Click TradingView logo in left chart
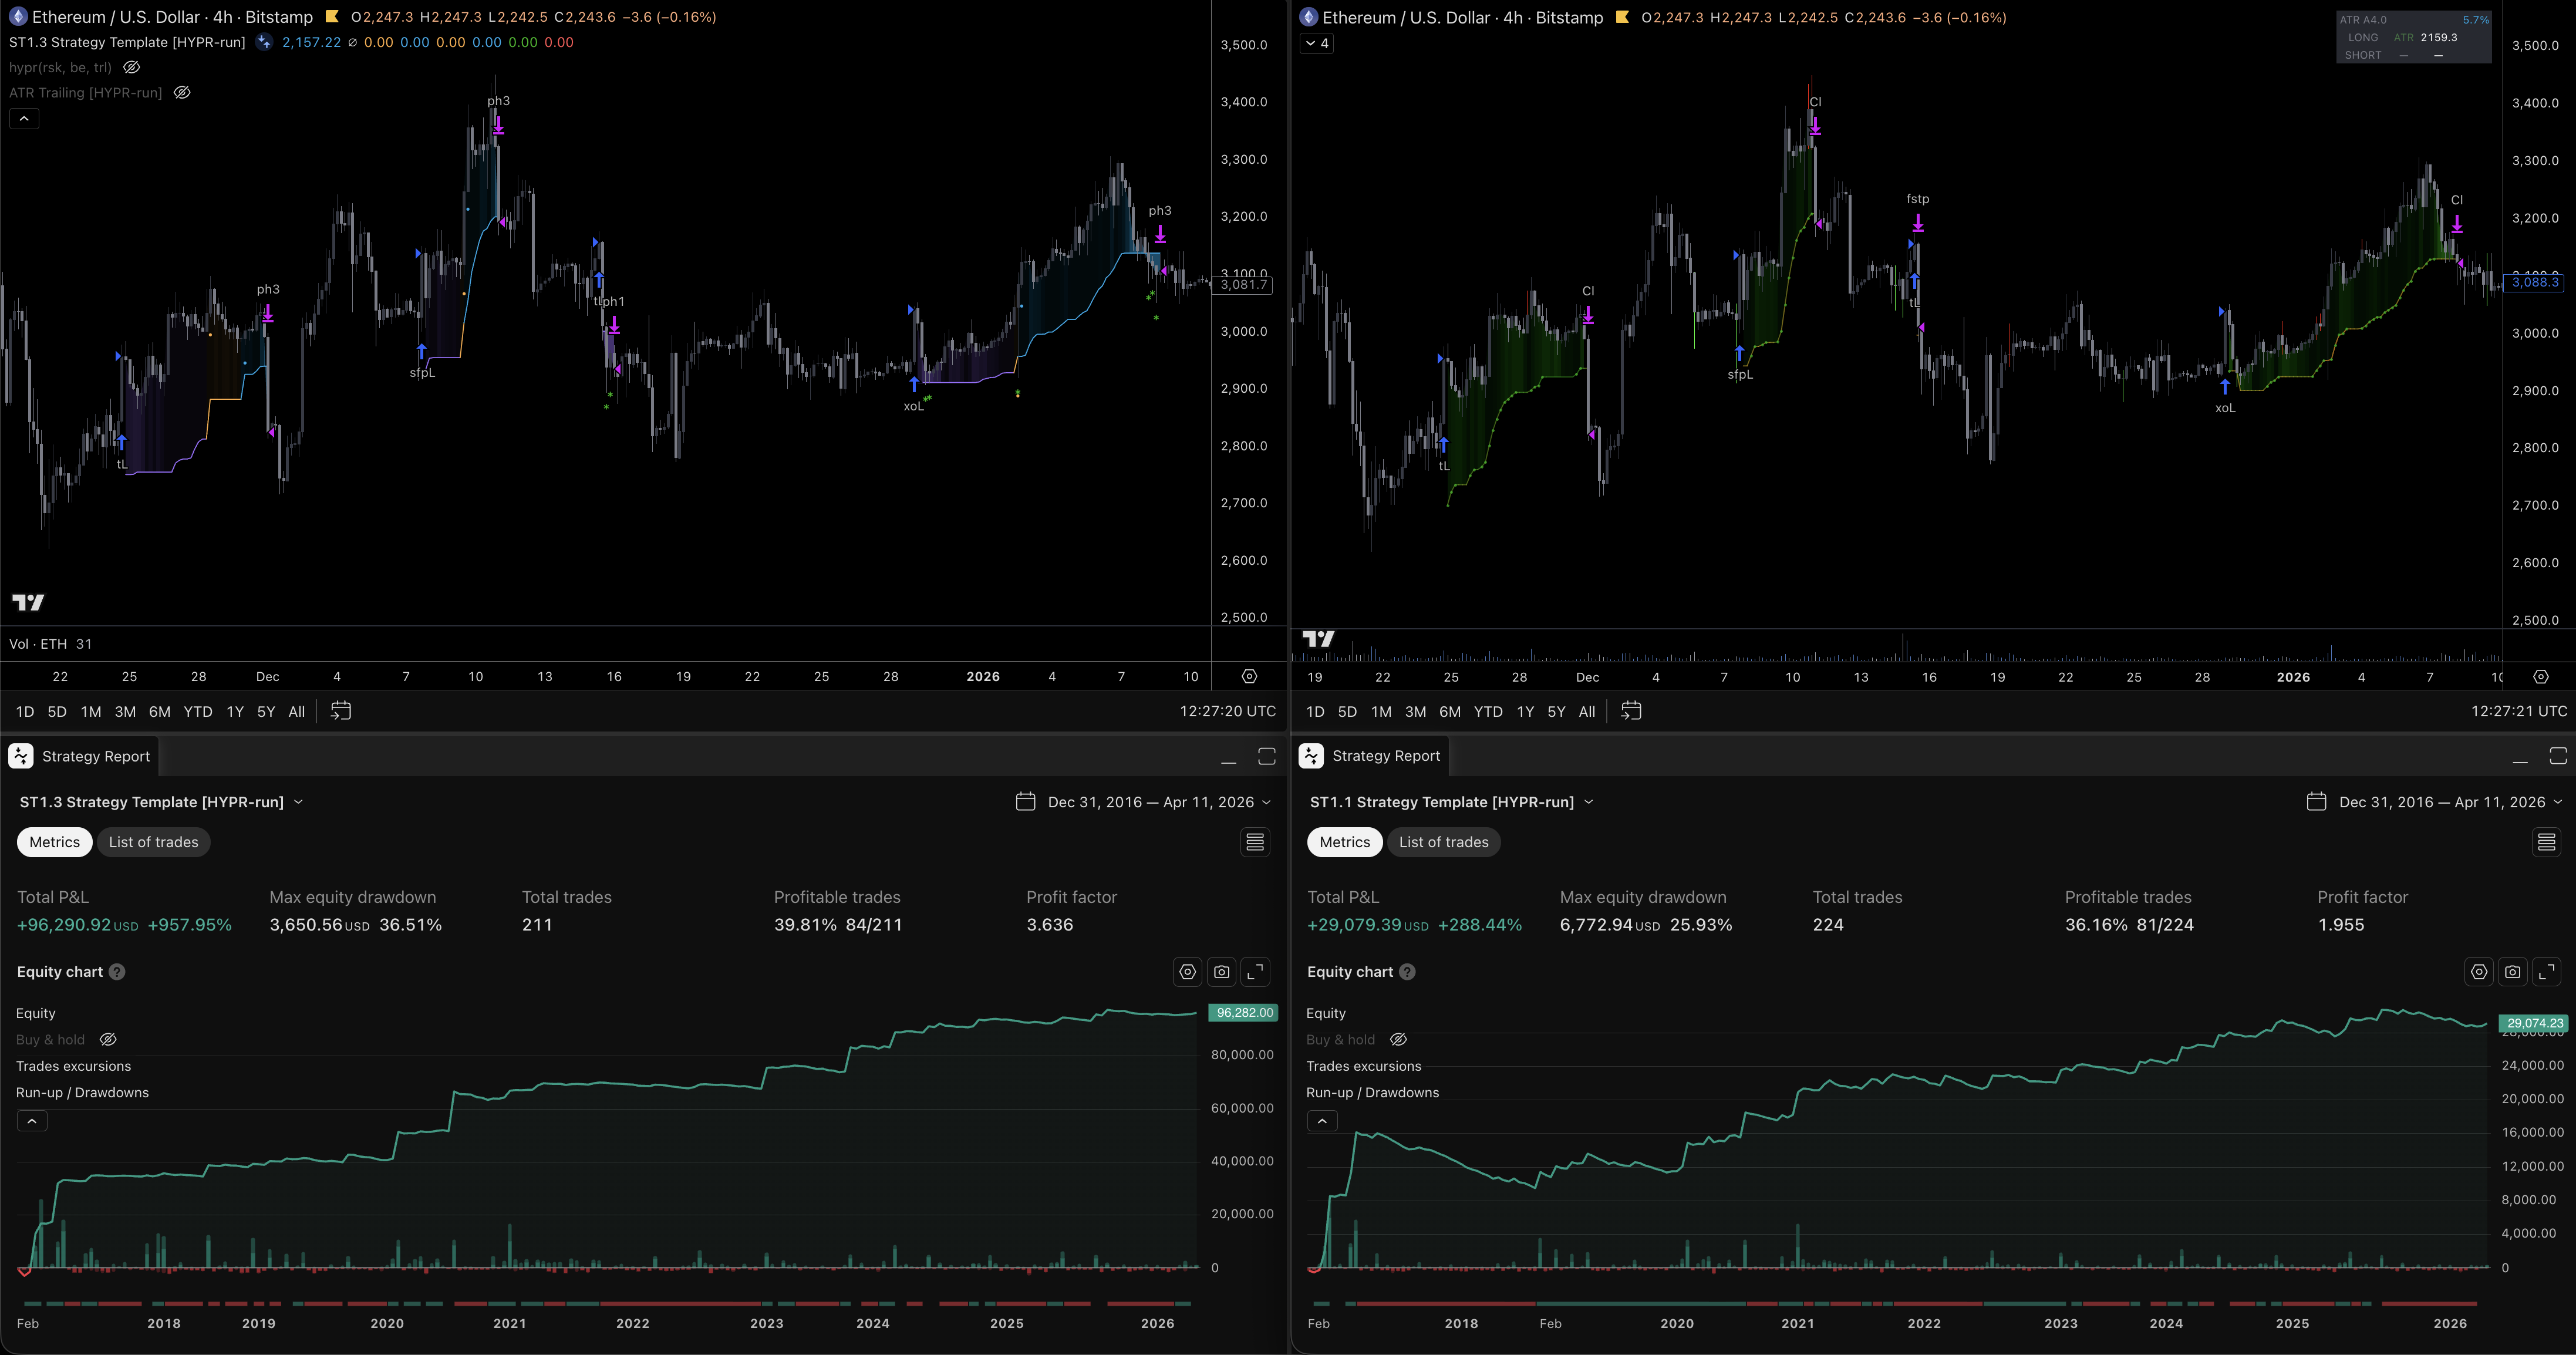2576x1355 pixels. (28, 602)
